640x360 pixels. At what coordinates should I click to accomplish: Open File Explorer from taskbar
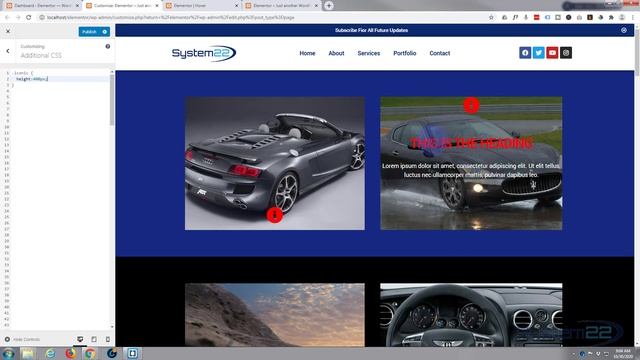click(x=28, y=353)
